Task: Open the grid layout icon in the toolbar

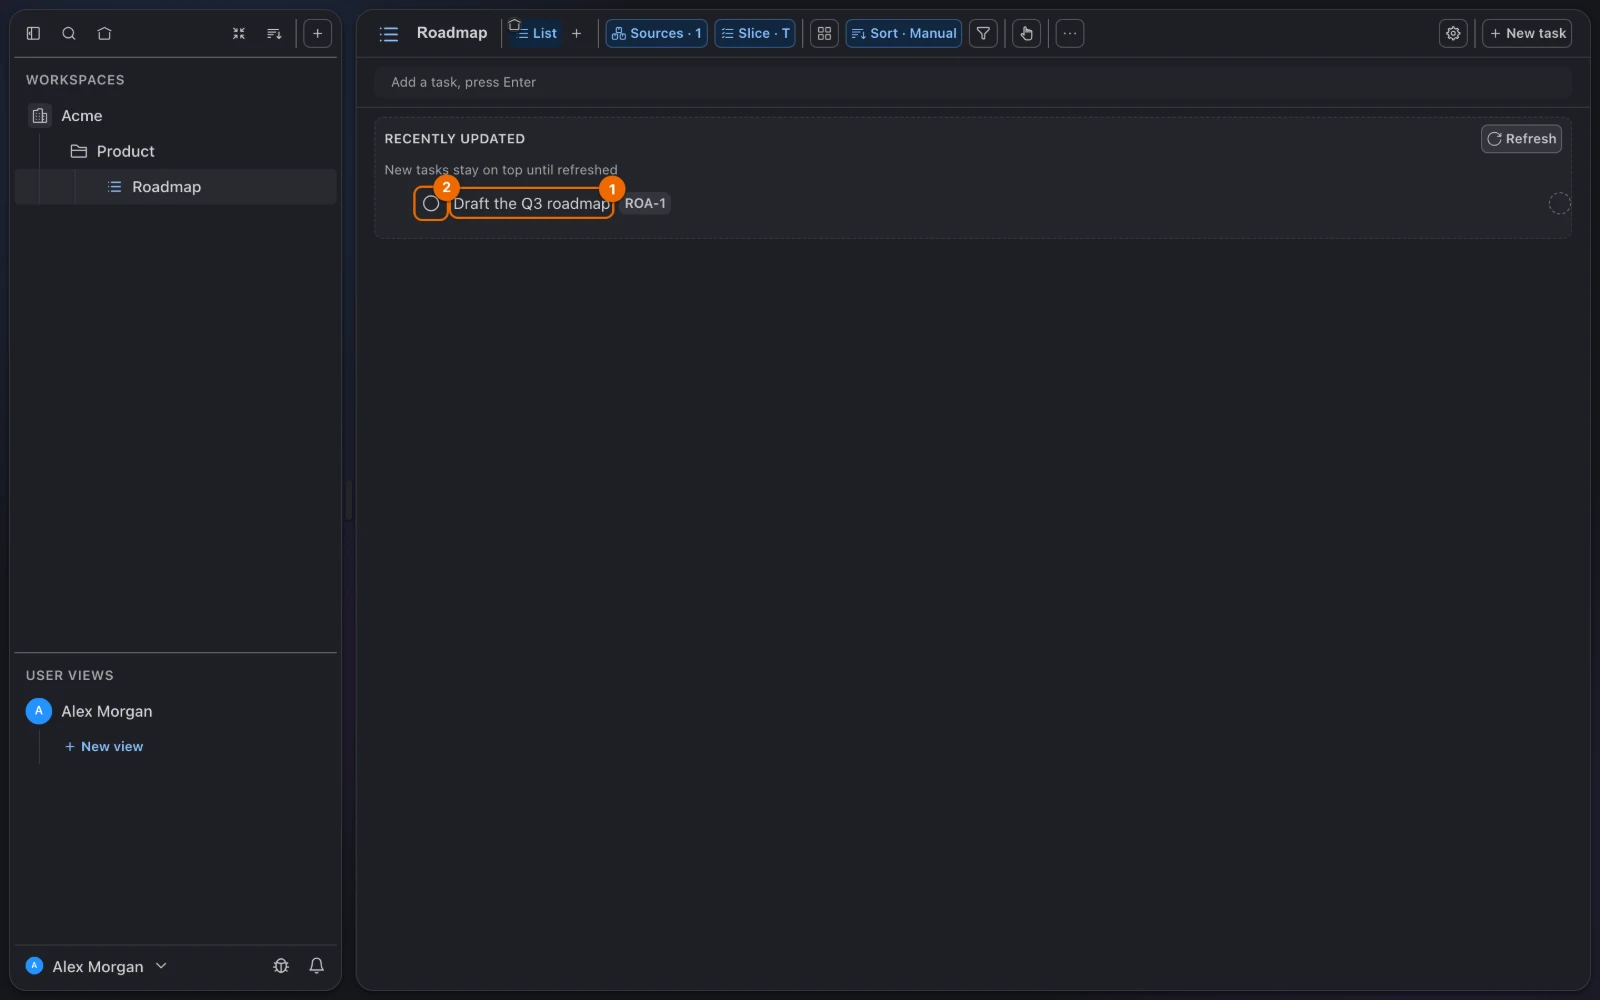Action: [824, 33]
